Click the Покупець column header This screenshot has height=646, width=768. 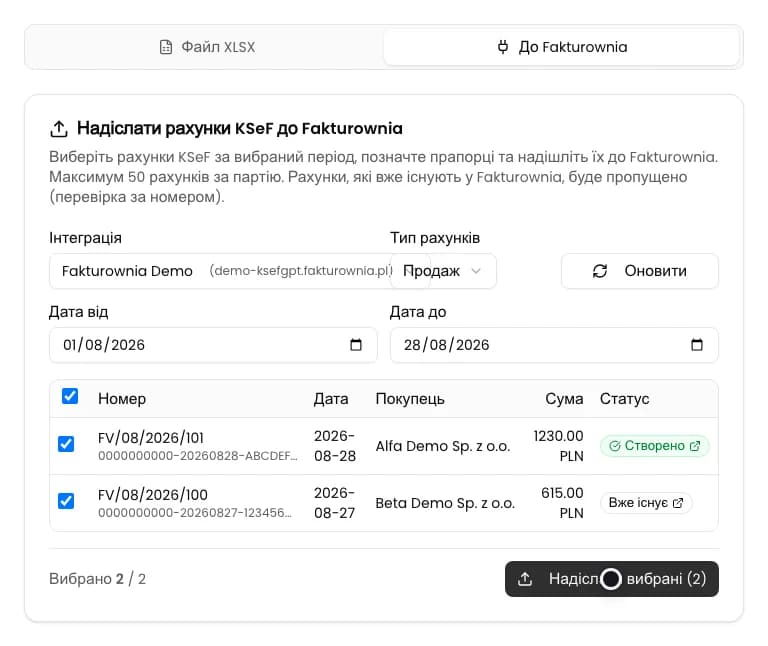pyautogui.click(x=410, y=399)
